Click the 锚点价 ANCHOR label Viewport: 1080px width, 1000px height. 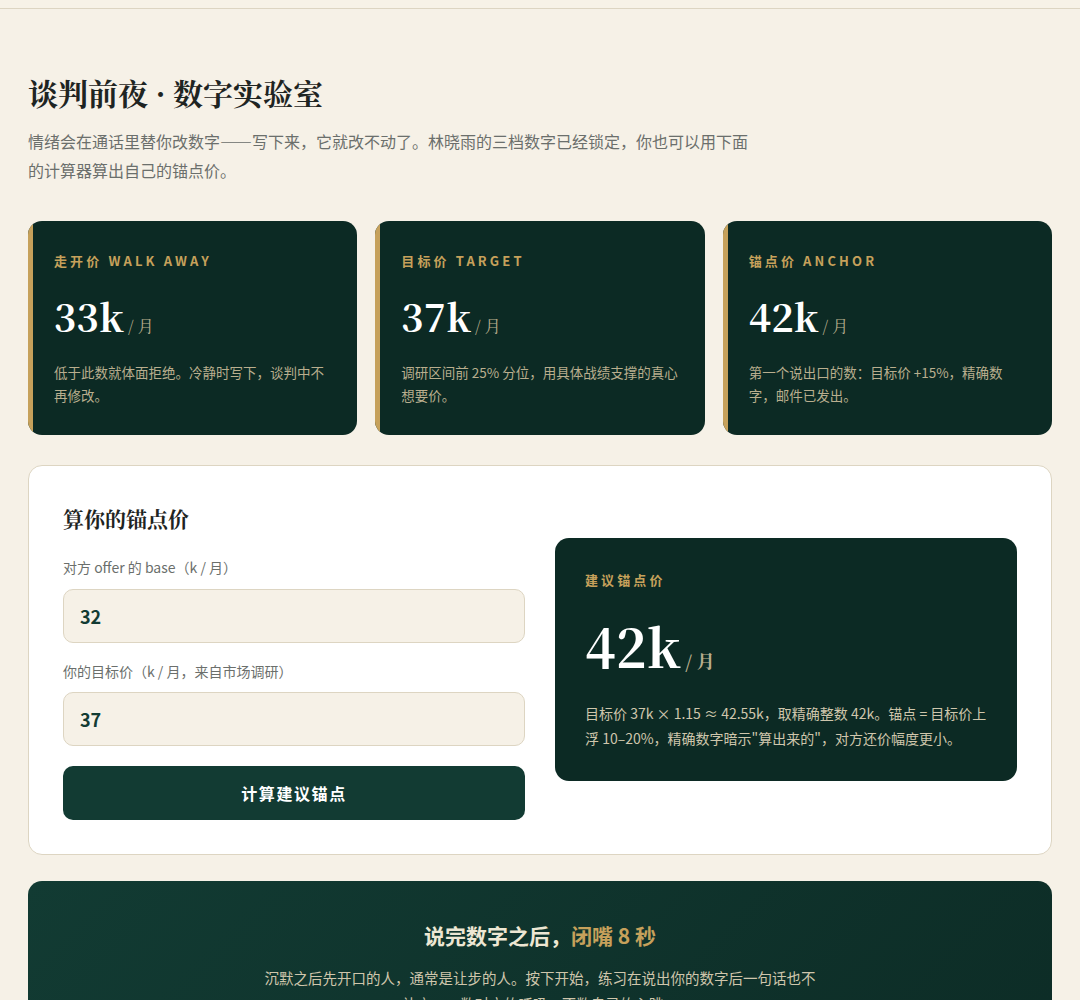[x=812, y=262]
